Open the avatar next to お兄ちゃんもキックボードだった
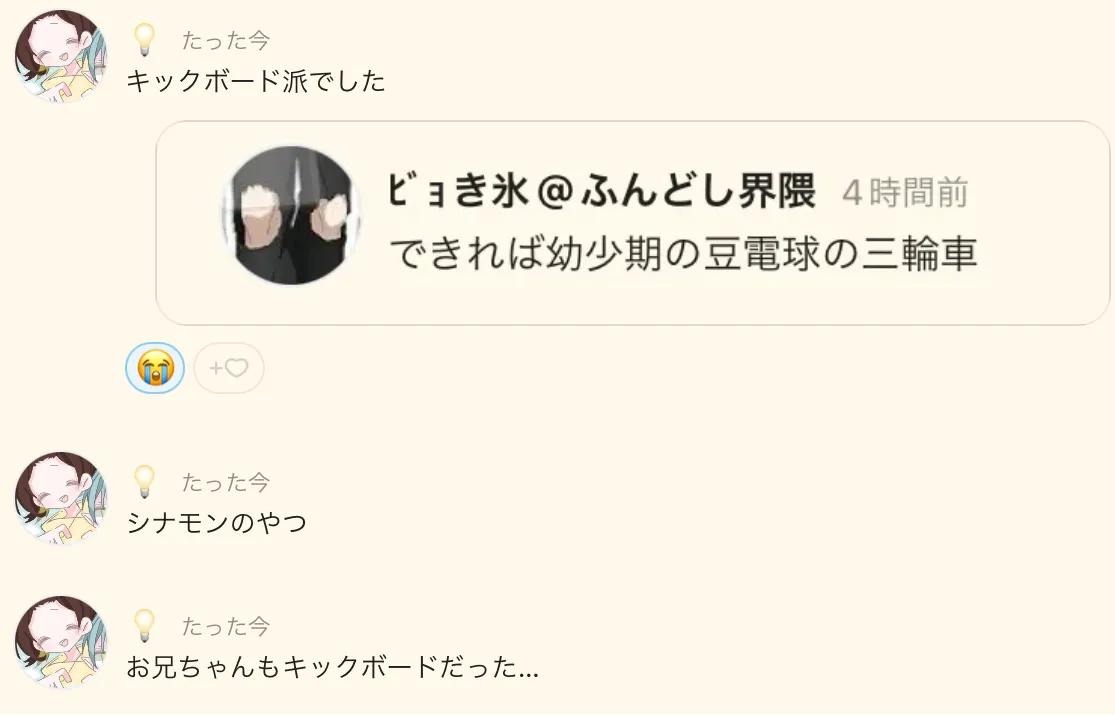 [61, 642]
